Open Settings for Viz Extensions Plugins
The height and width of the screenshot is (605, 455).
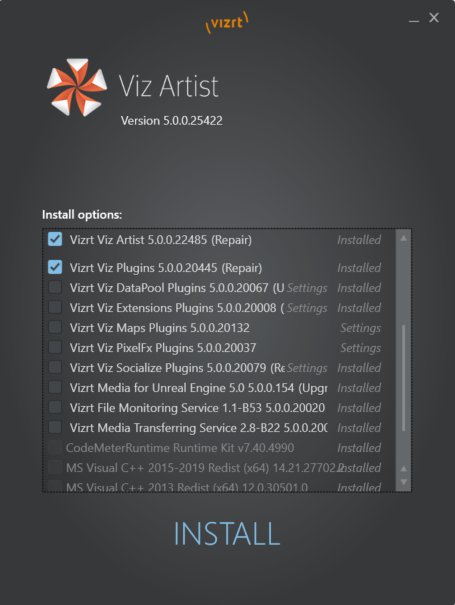[x=307, y=308]
